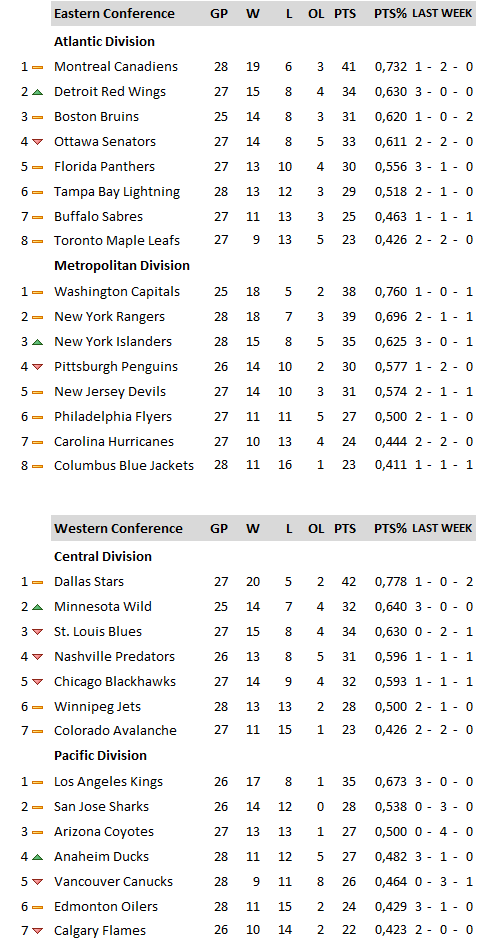Screen dimensions: 492x941
Task: Click green up arrow next to New York Islanders
Action: click(x=38, y=342)
